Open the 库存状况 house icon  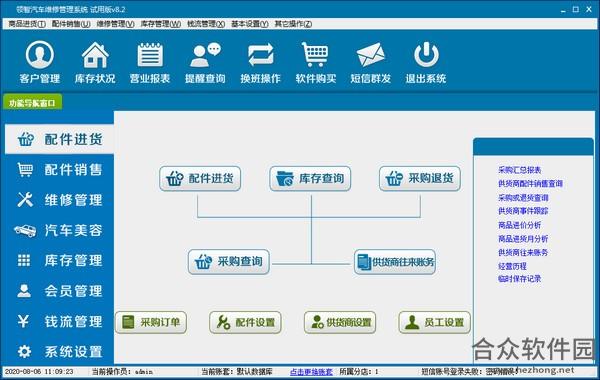click(95, 62)
